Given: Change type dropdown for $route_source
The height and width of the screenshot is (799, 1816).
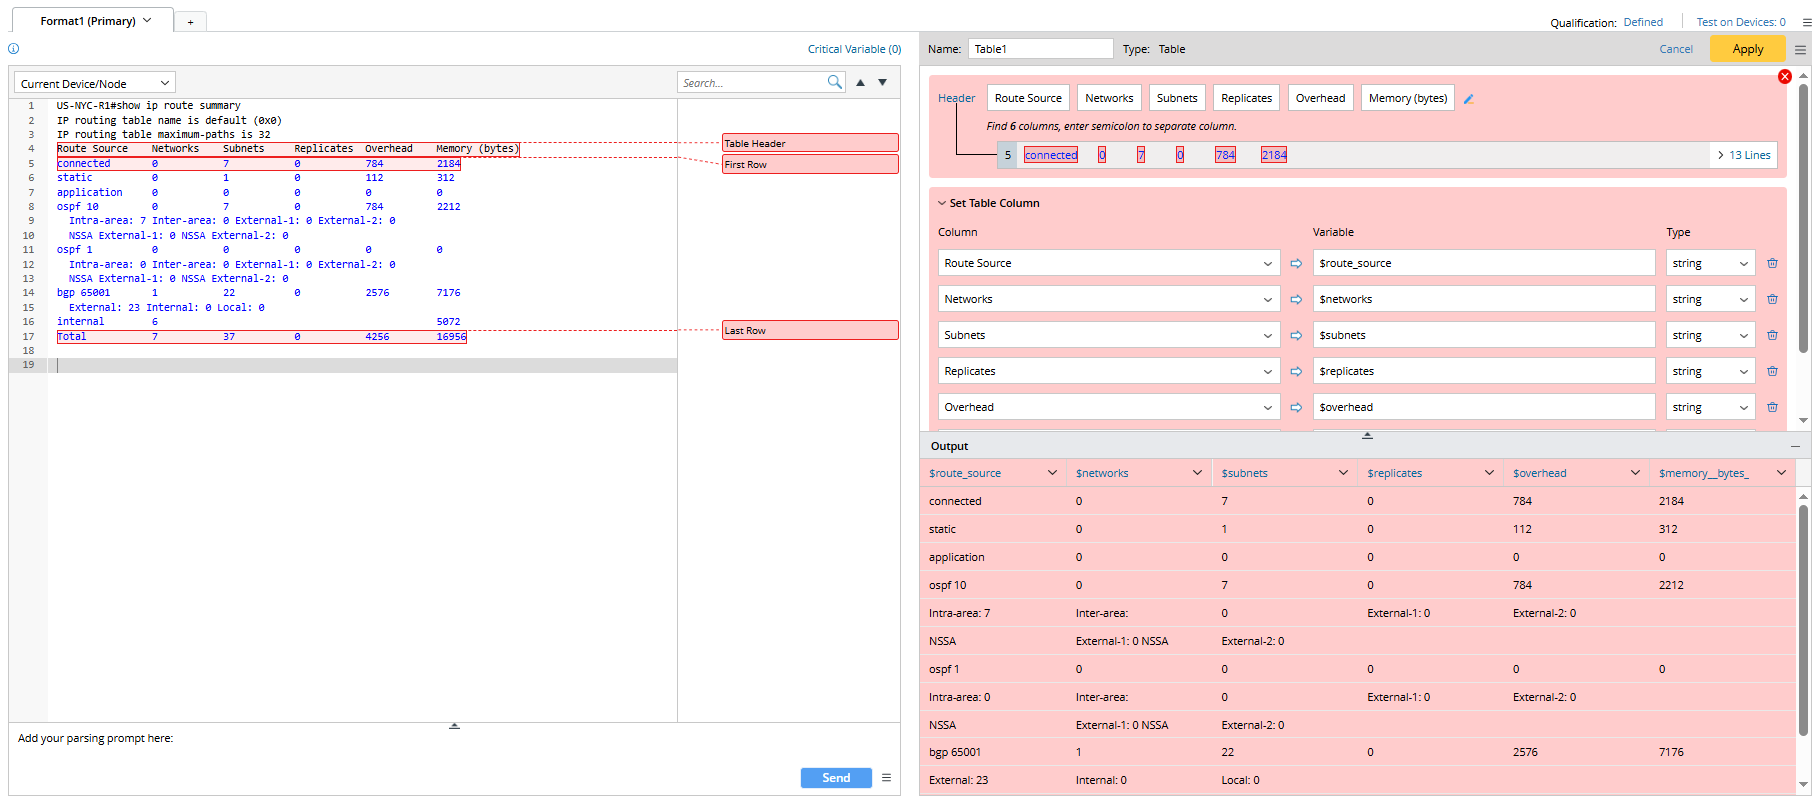Looking at the screenshot, I should coord(1710,263).
